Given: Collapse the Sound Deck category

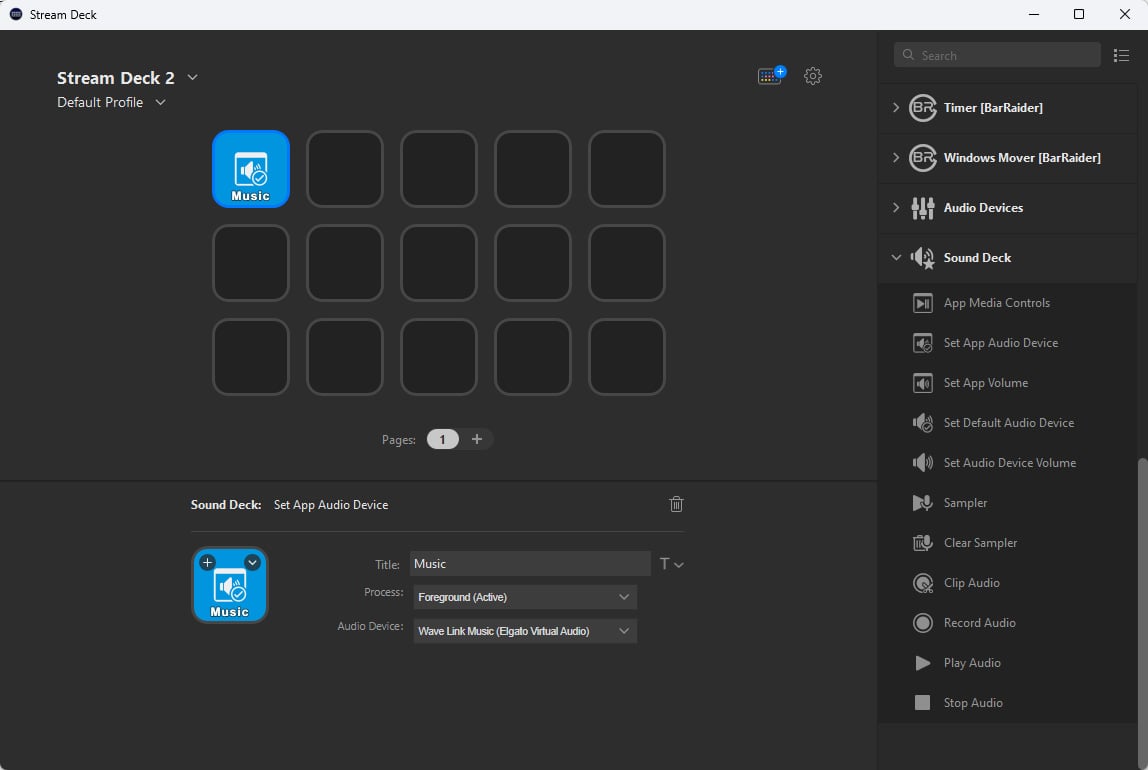Looking at the screenshot, I should (896, 258).
